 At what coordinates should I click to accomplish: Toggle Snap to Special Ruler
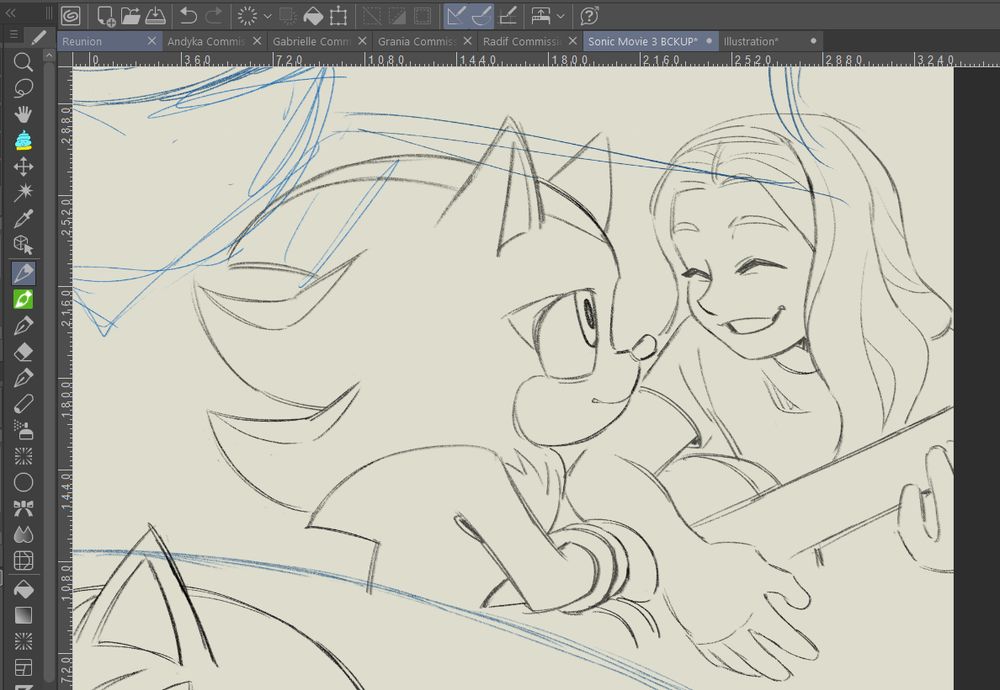pyautogui.click(x=482, y=16)
